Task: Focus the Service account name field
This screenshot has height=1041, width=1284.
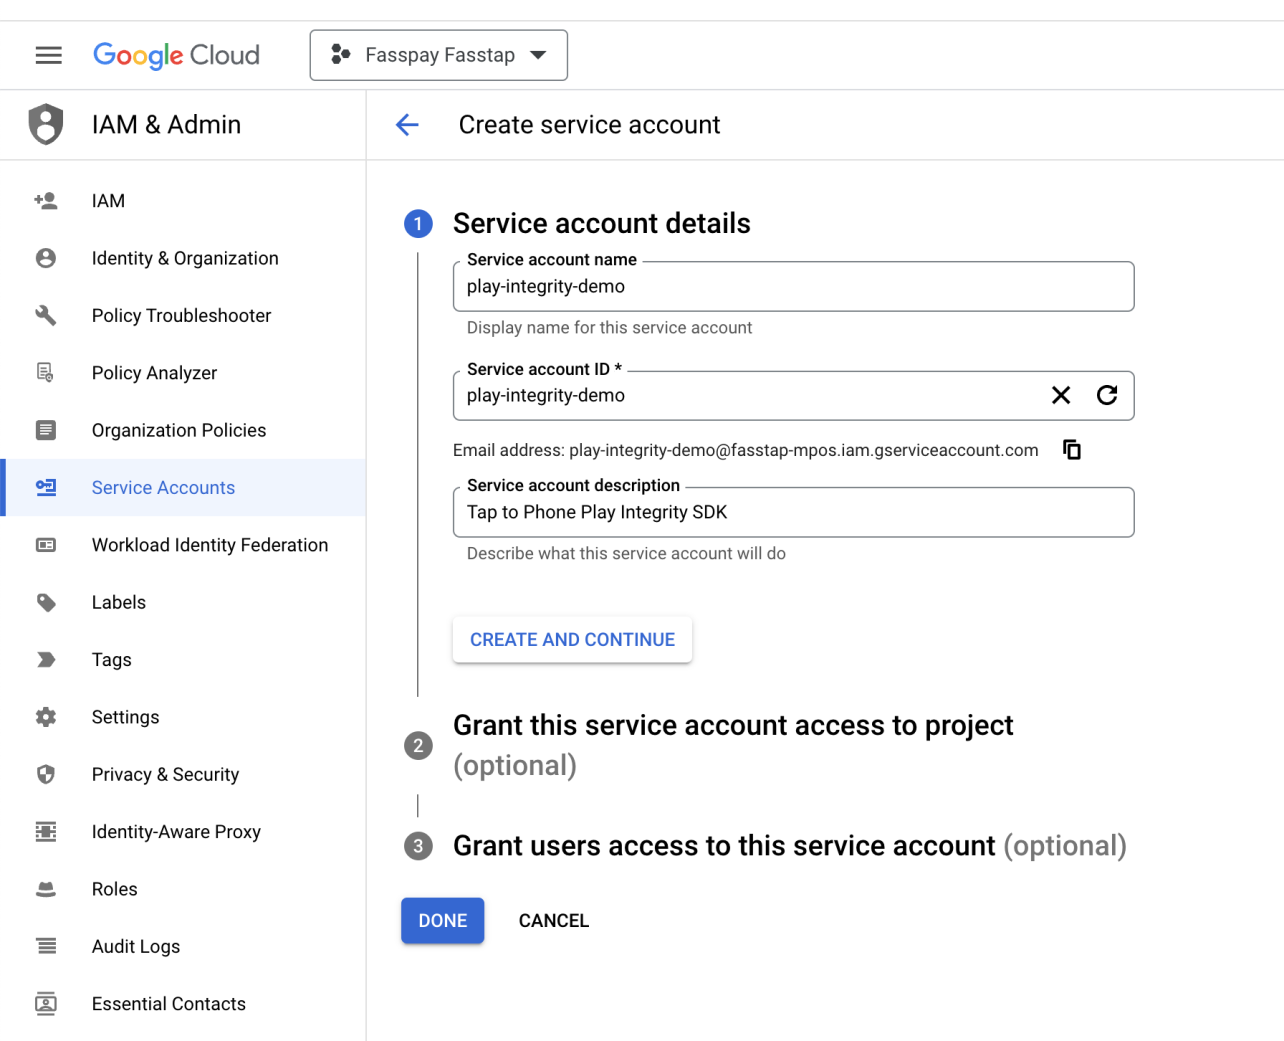Action: pyautogui.click(x=794, y=287)
